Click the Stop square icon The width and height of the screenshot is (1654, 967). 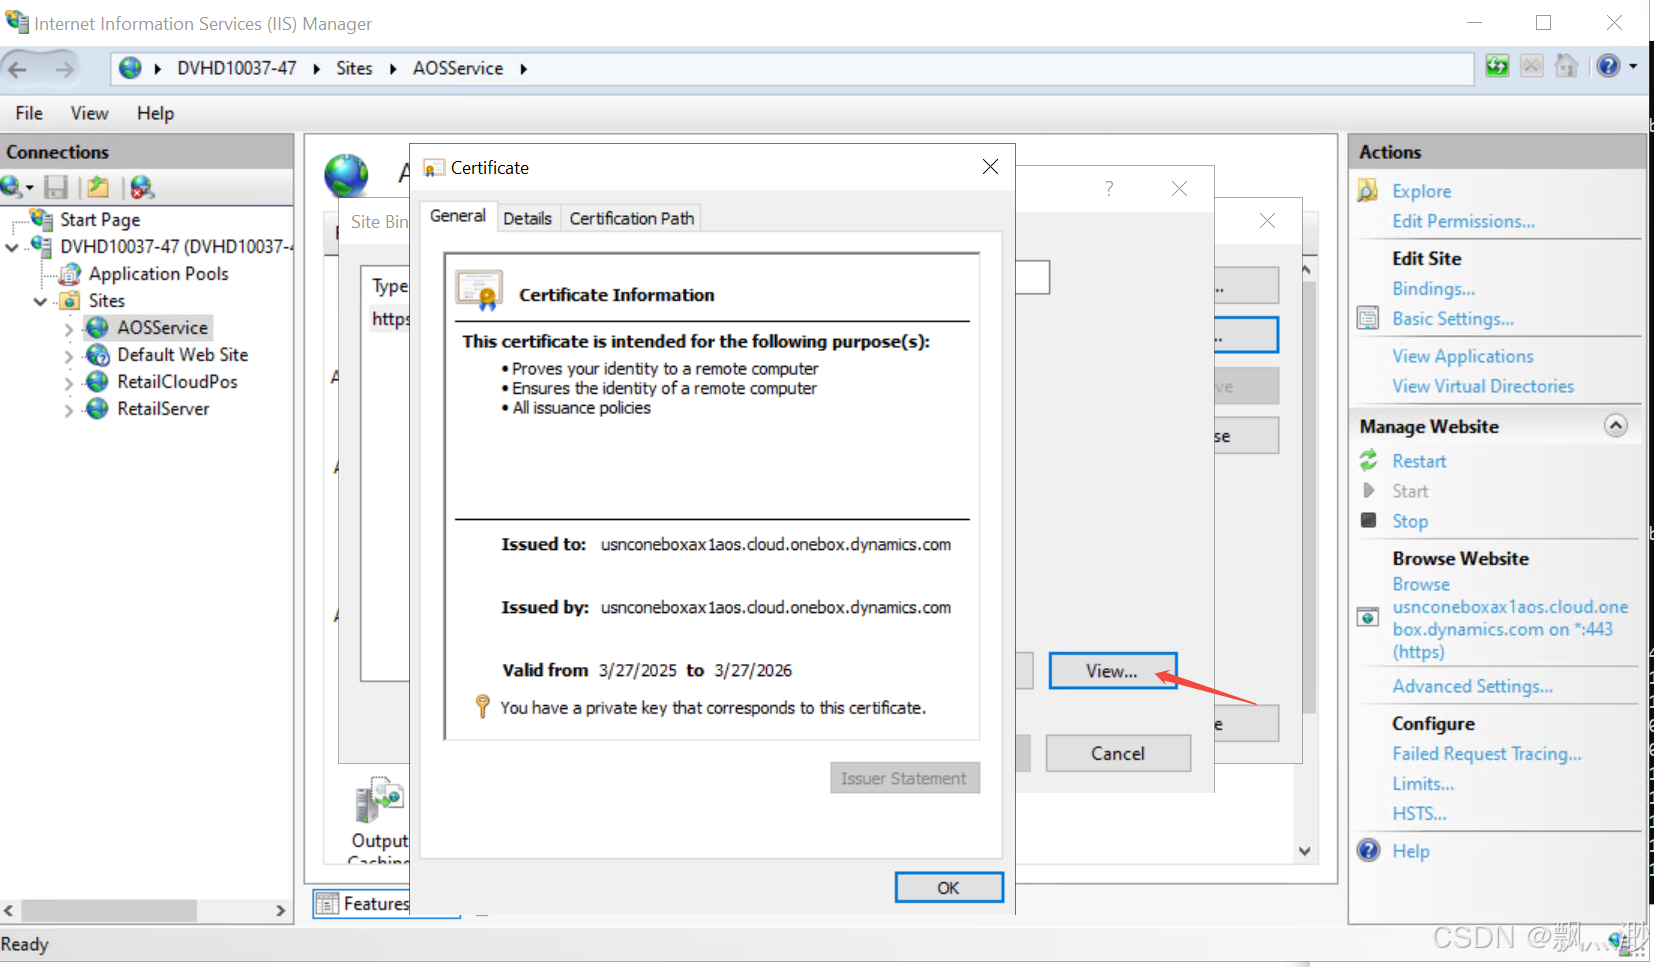[1368, 520]
